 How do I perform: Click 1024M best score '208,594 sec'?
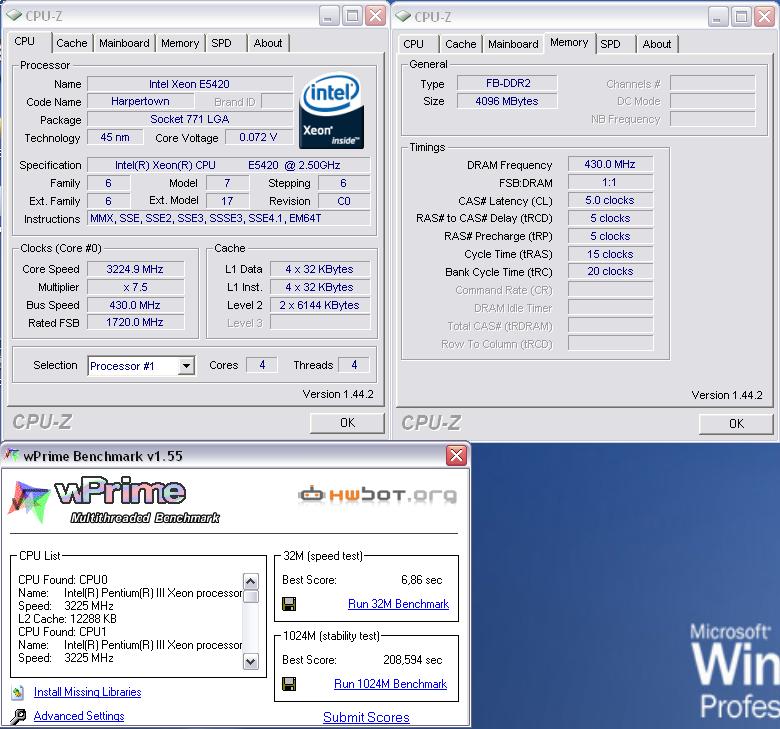click(x=412, y=660)
